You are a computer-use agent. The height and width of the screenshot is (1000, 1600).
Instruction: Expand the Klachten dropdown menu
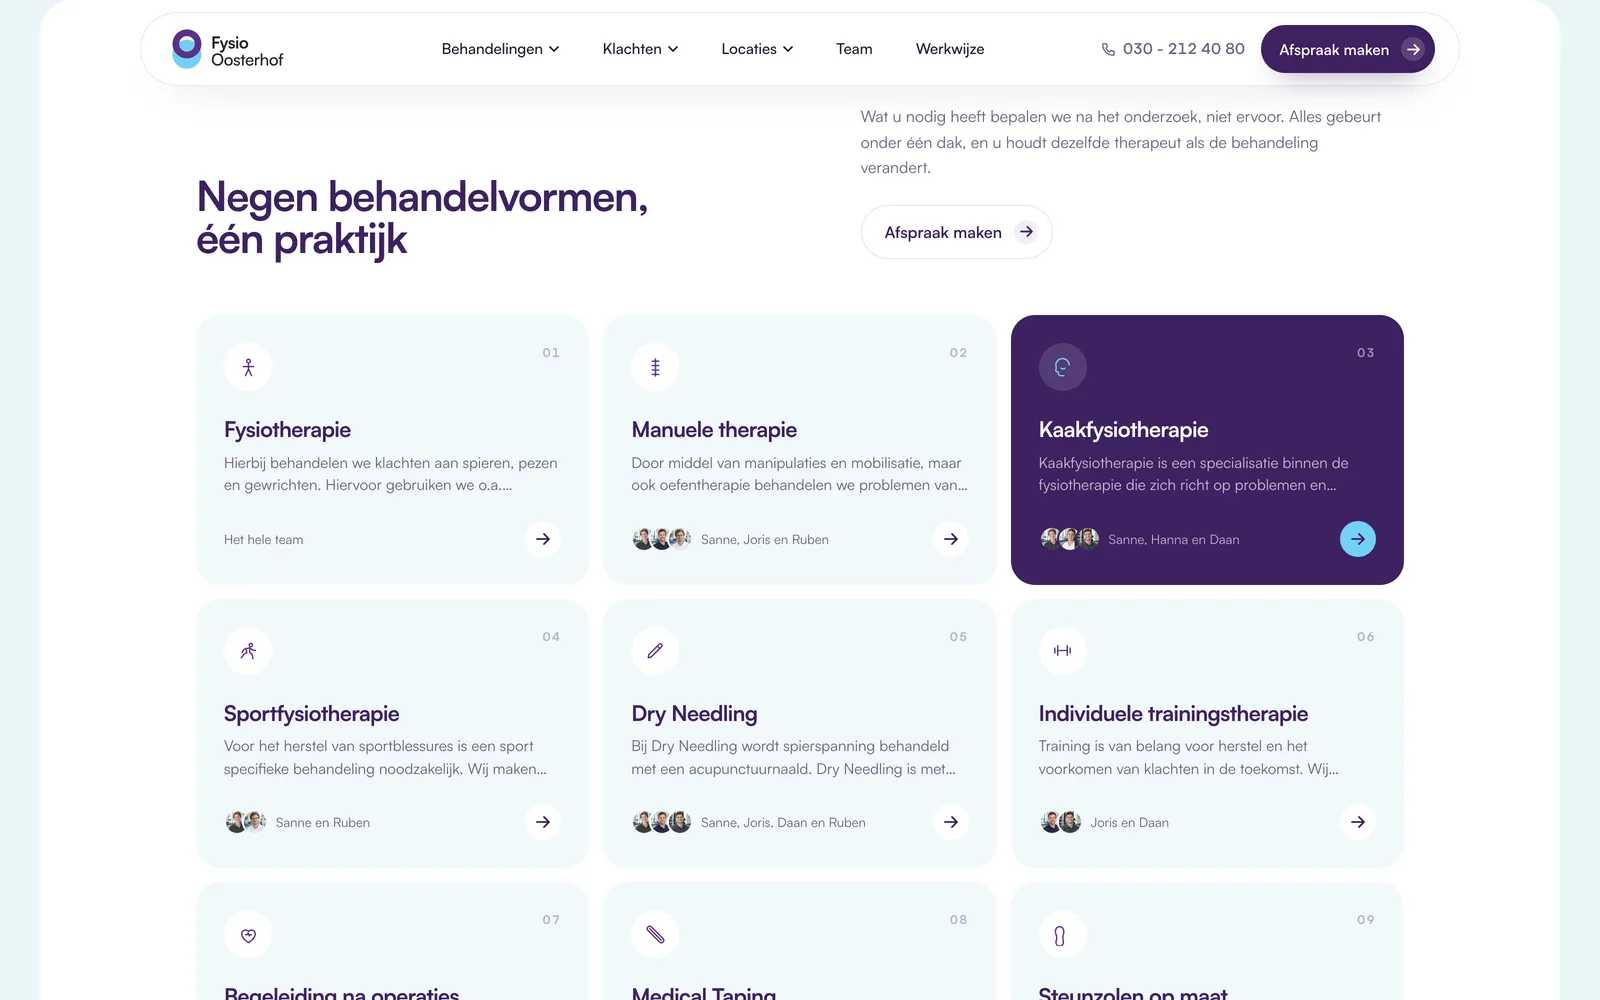point(640,49)
